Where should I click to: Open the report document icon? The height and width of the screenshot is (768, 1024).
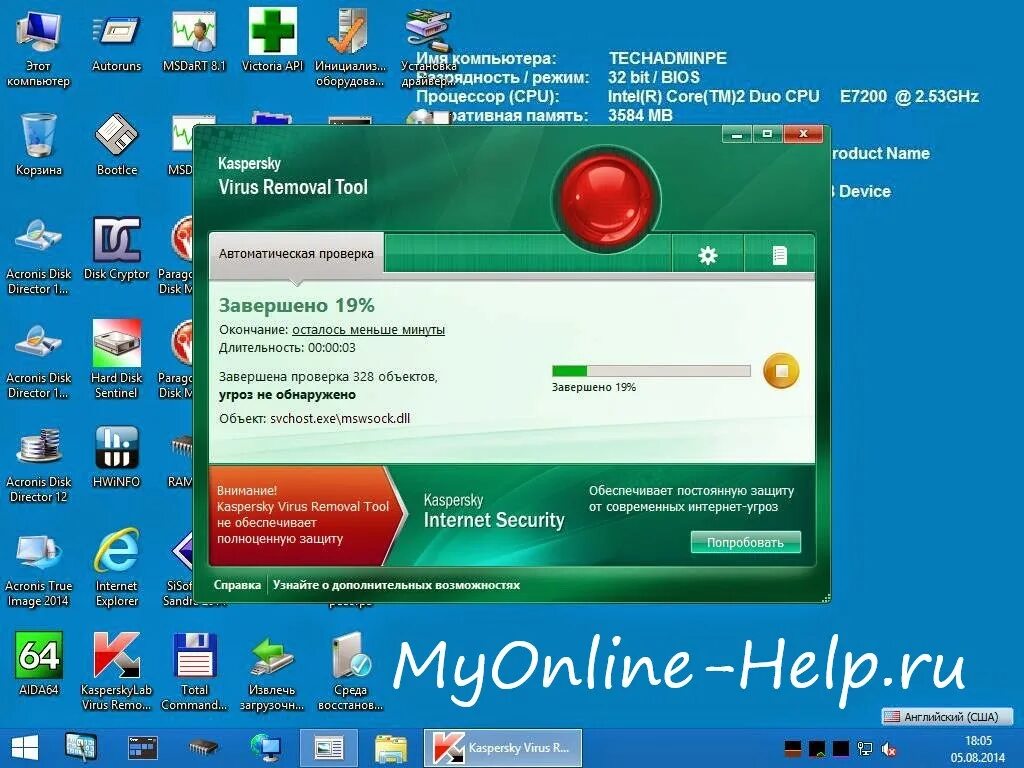pyautogui.click(x=779, y=255)
